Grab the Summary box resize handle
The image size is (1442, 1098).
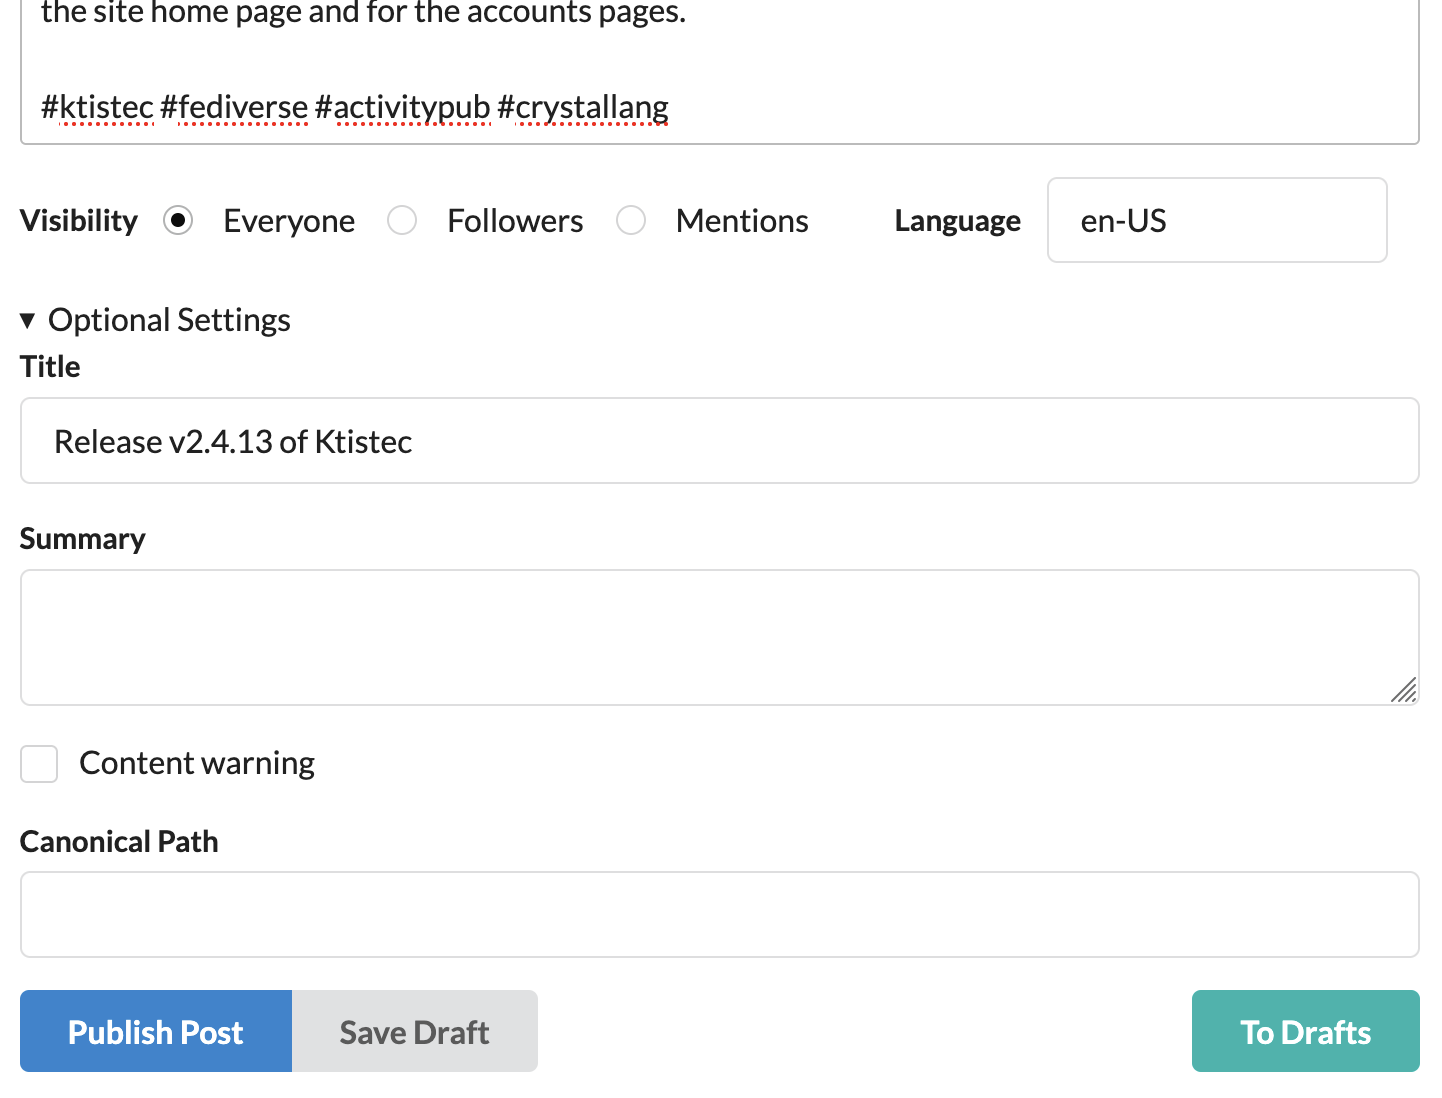[1404, 690]
